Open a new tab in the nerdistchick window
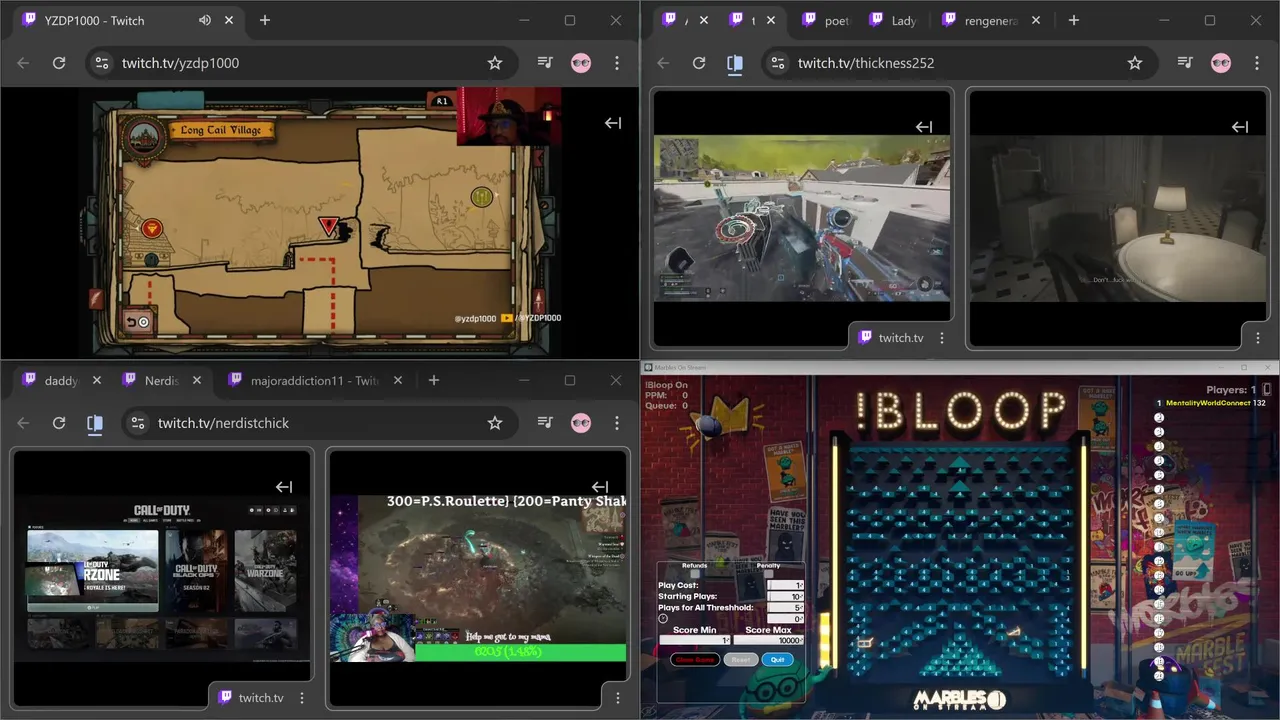 click(433, 380)
